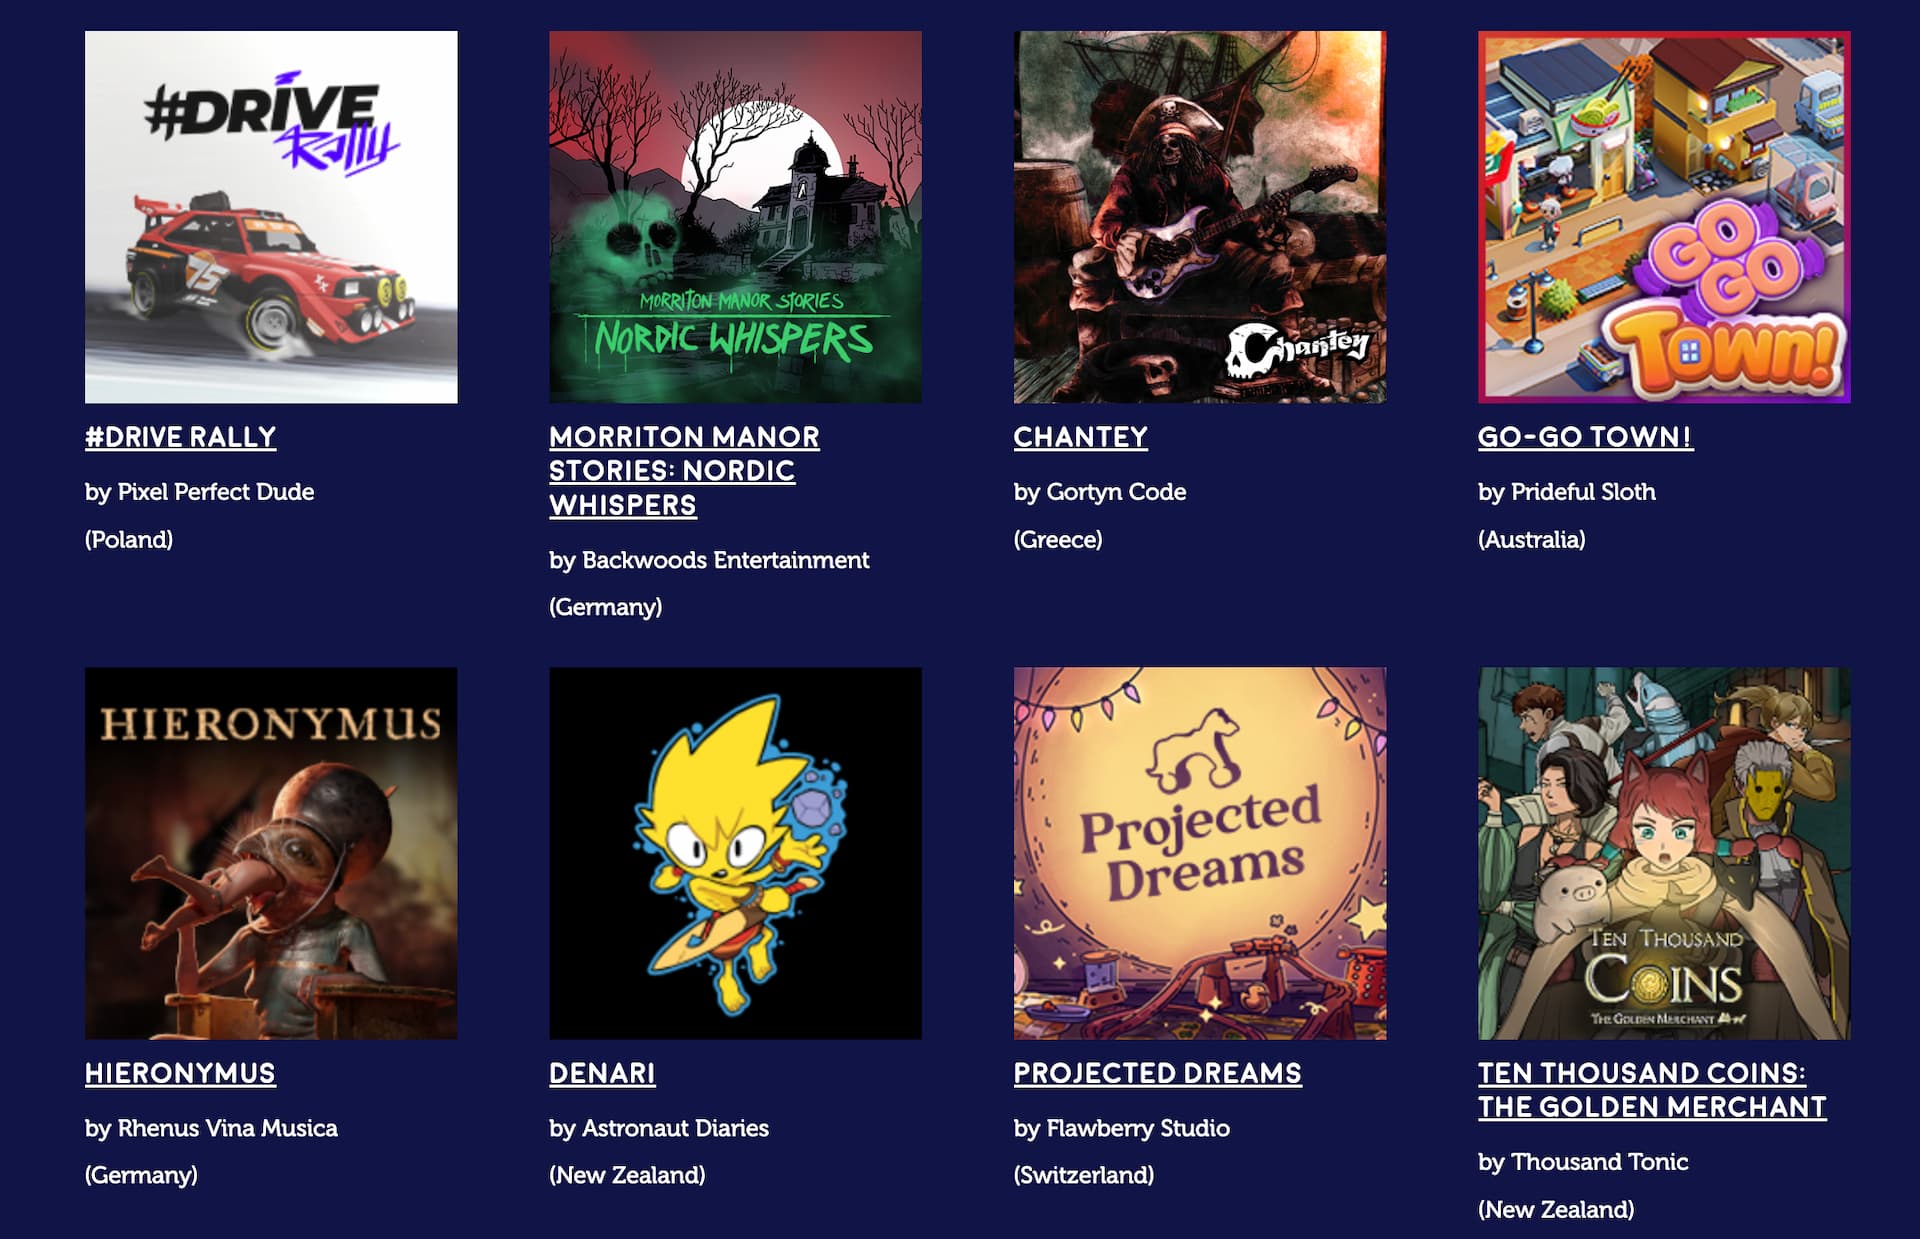Open the HIERONYMUS title link

(x=180, y=1073)
